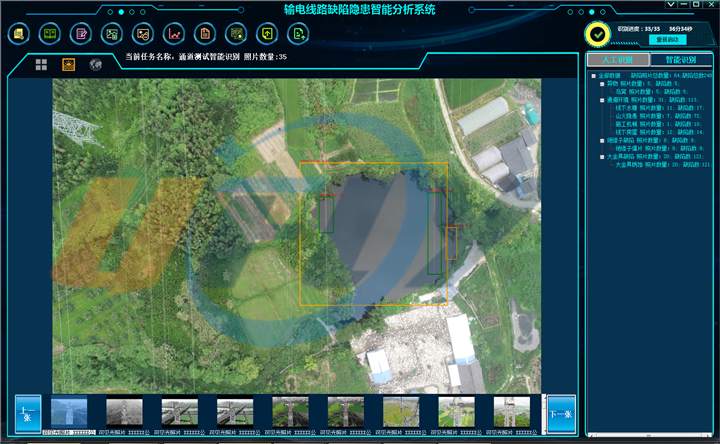This screenshot has width=720, height=444.
Task: Open the globe map view
Action: [96, 65]
